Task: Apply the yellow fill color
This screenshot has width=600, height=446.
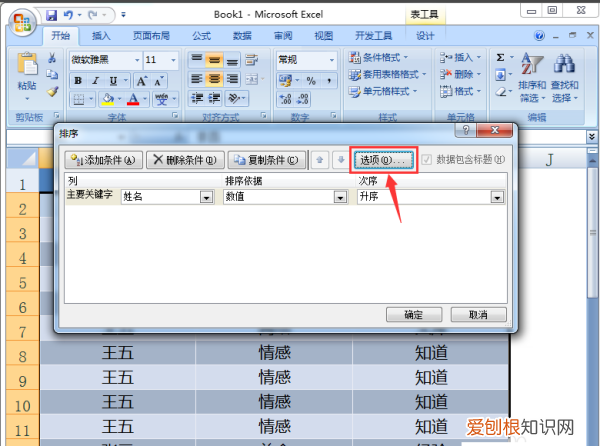Action: tap(108, 99)
